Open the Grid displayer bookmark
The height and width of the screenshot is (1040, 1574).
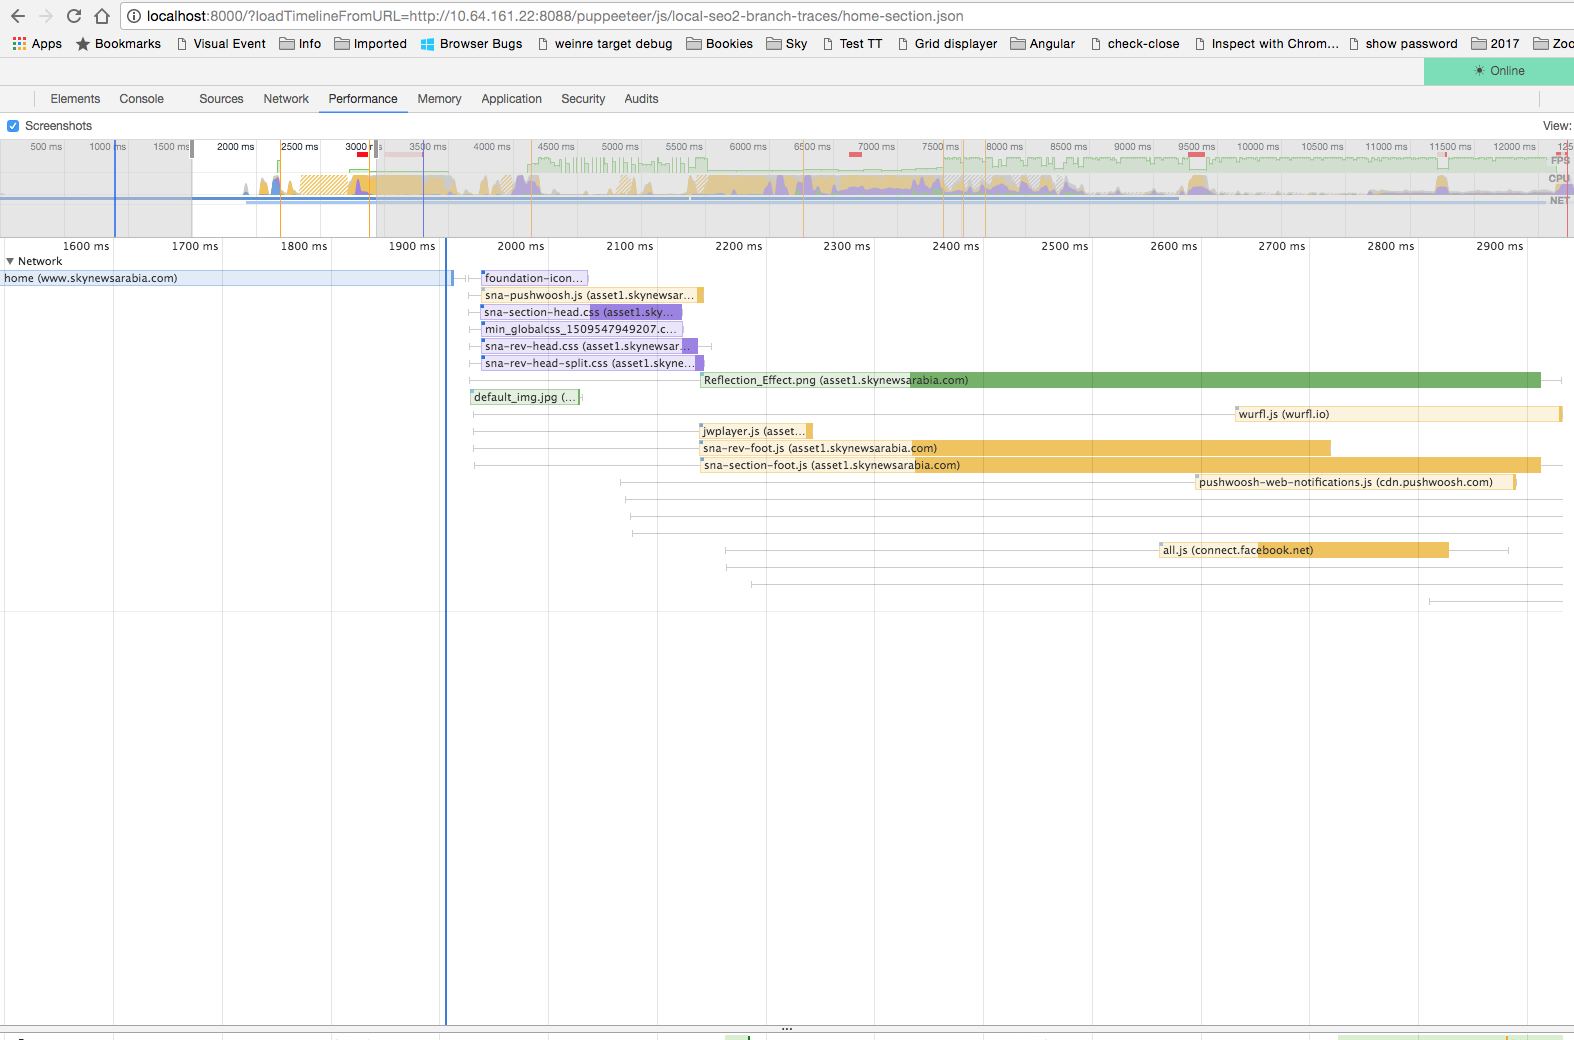947,44
